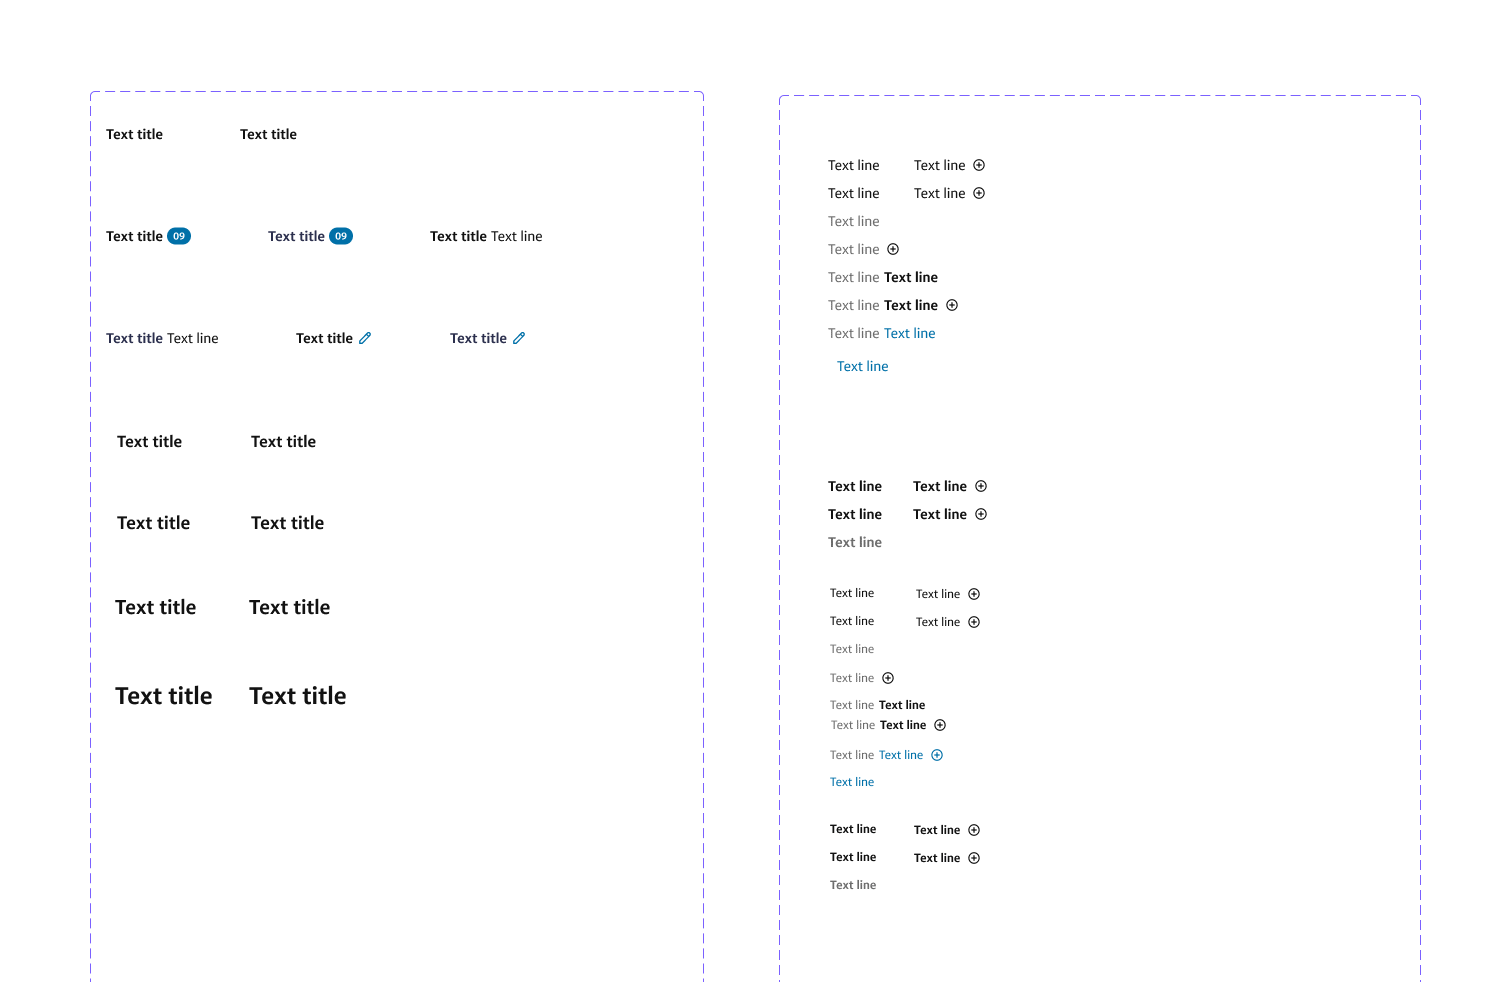
Task: Click the blue plus-circle icon after the blue Text line
Action: 937,755
